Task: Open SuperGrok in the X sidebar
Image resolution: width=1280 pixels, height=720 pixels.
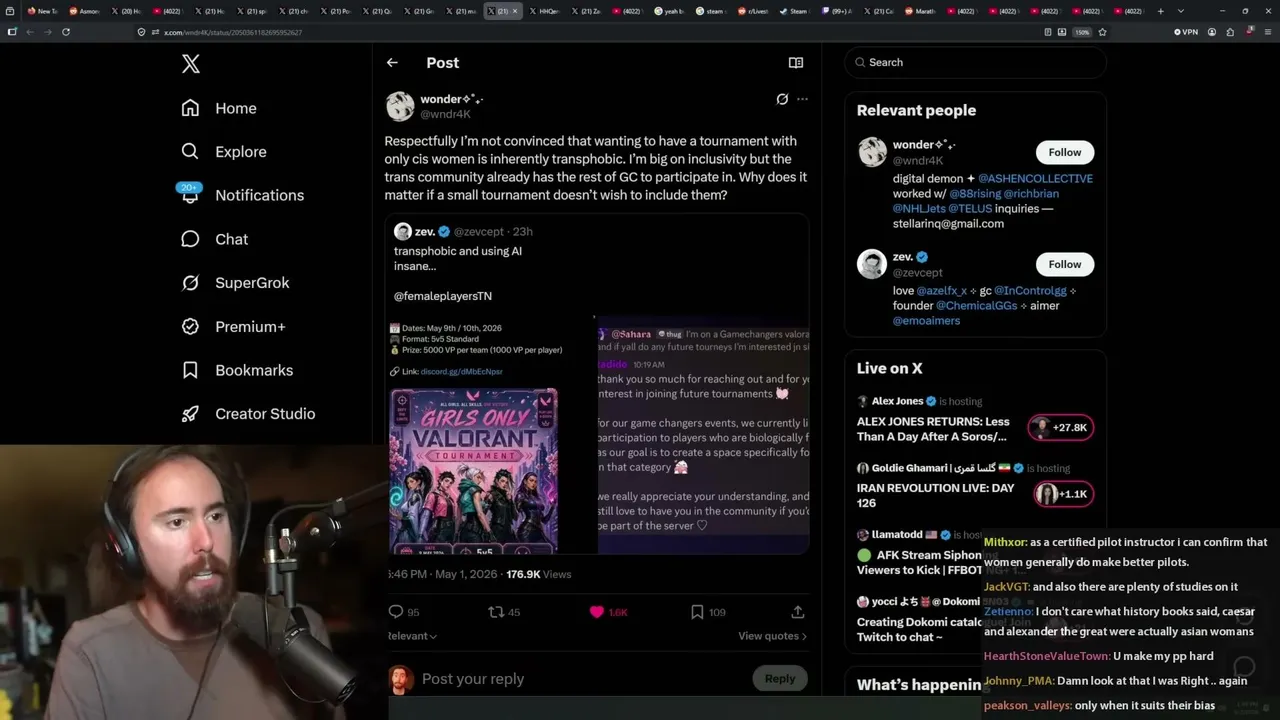Action: pos(235,283)
